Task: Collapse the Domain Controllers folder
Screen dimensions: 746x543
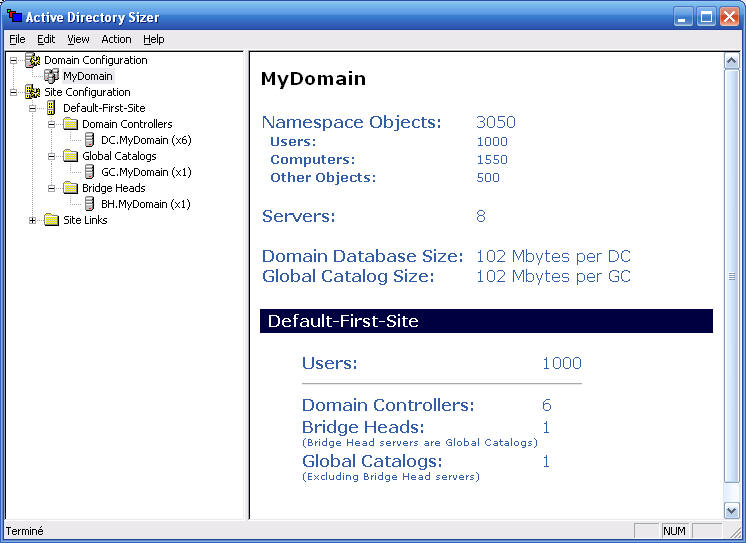Action: [x=52, y=124]
